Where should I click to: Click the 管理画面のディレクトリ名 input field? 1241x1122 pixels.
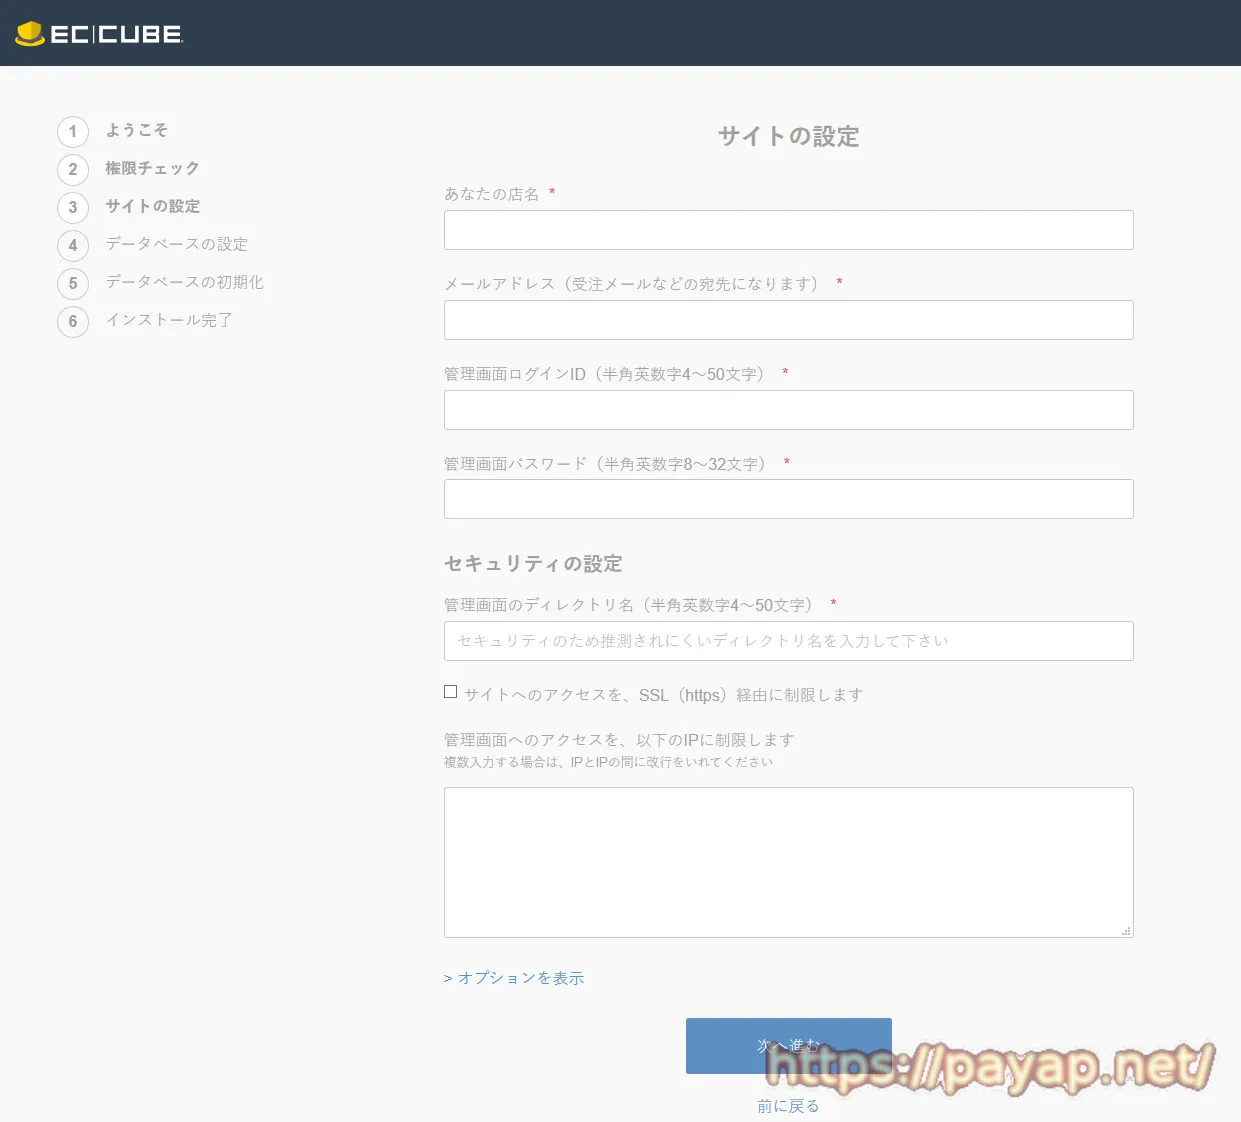[x=788, y=641]
